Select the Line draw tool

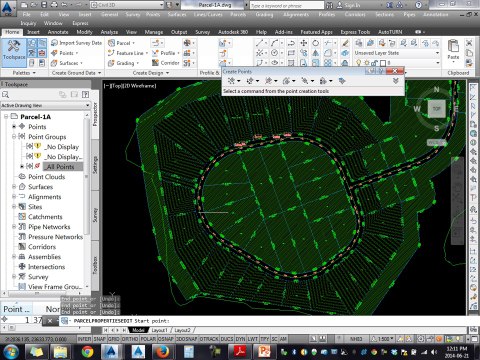click(259, 43)
